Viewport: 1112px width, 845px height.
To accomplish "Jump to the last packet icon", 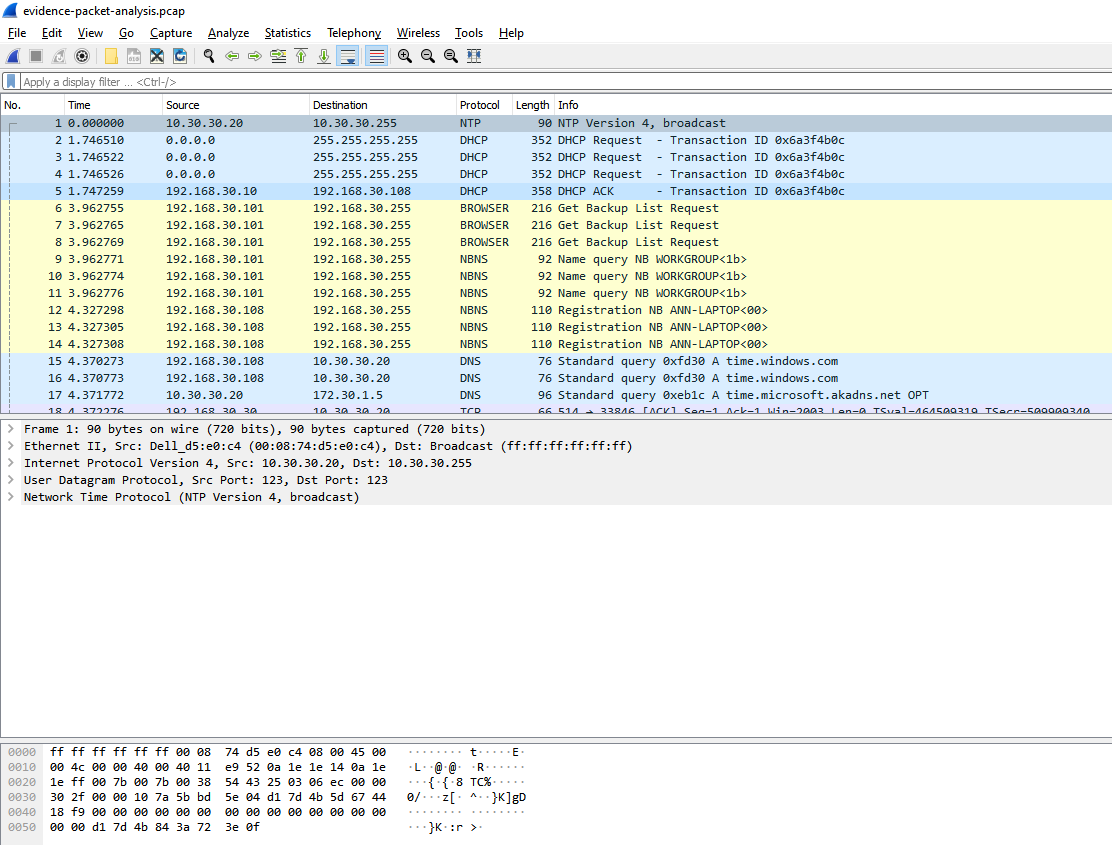I will [x=324, y=56].
